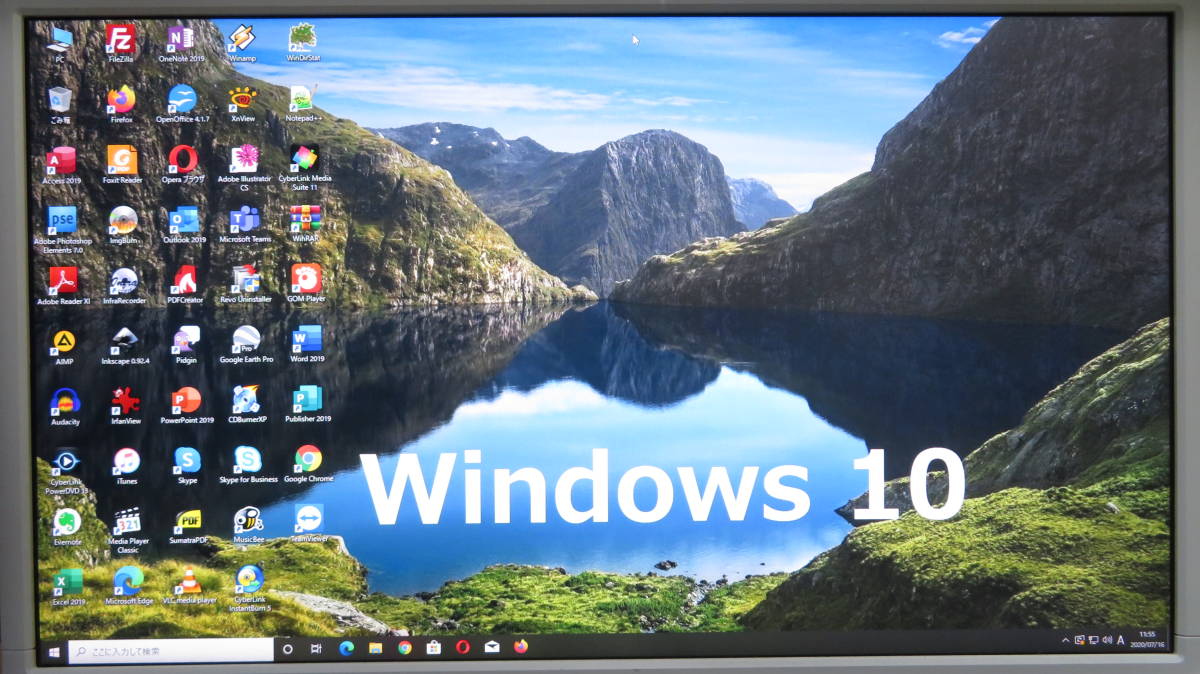The height and width of the screenshot is (674, 1200).
Task: Select the ImgBurn desktop icon
Action: (x=123, y=225)
